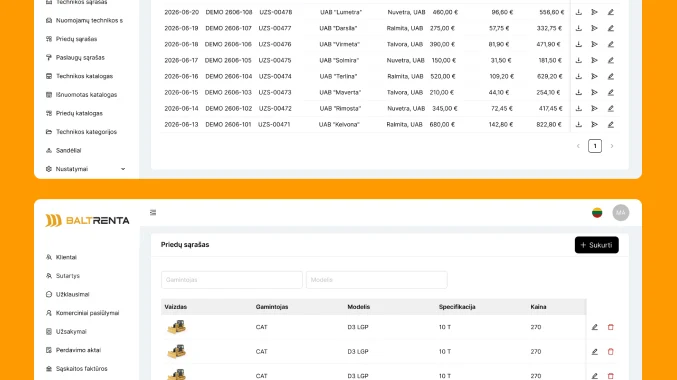Switch language via Lithuanian flag
The height and width of the screenshot is (380, 677).
coord(597,212)
